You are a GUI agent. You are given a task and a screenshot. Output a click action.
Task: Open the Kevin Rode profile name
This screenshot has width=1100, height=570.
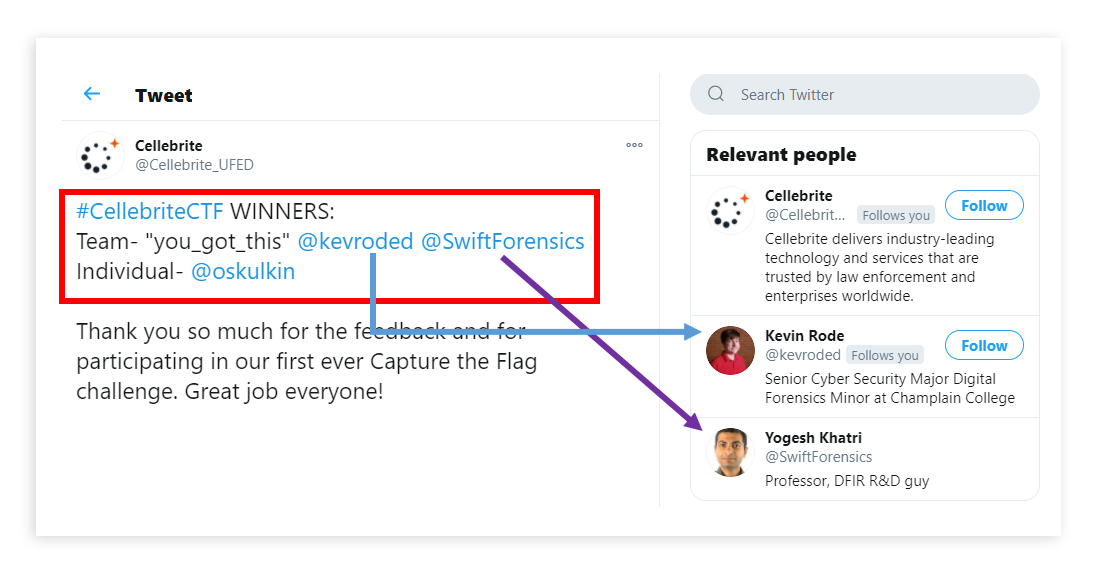click(804, 336)
